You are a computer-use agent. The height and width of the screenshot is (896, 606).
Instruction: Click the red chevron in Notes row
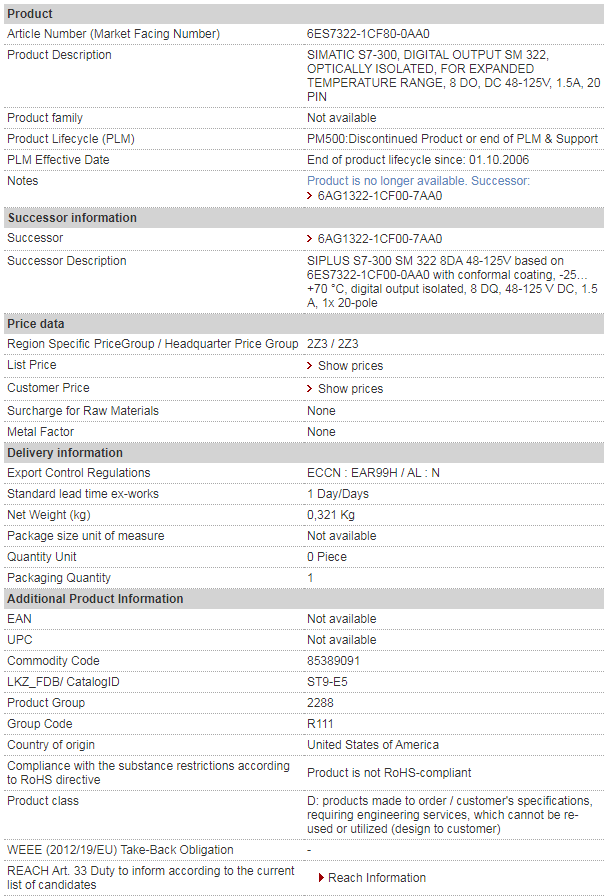click(x=310, y=195)
